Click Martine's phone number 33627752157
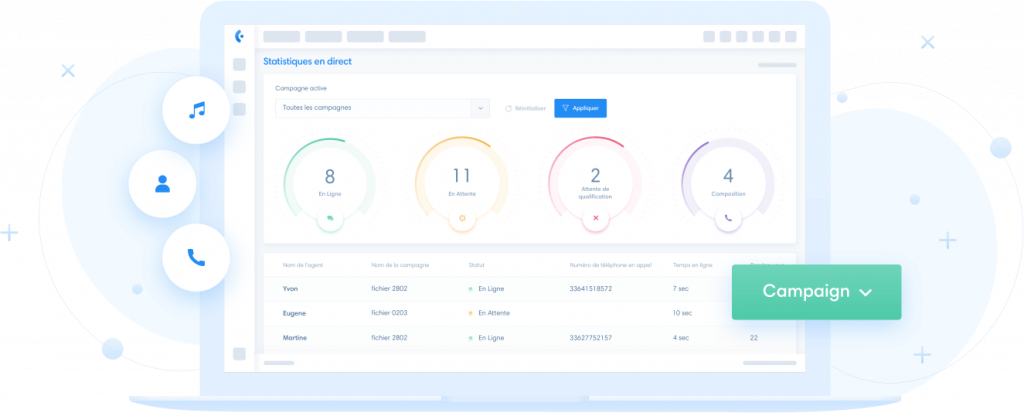This screenshot has height=413, width=1024. coord(590,338)
